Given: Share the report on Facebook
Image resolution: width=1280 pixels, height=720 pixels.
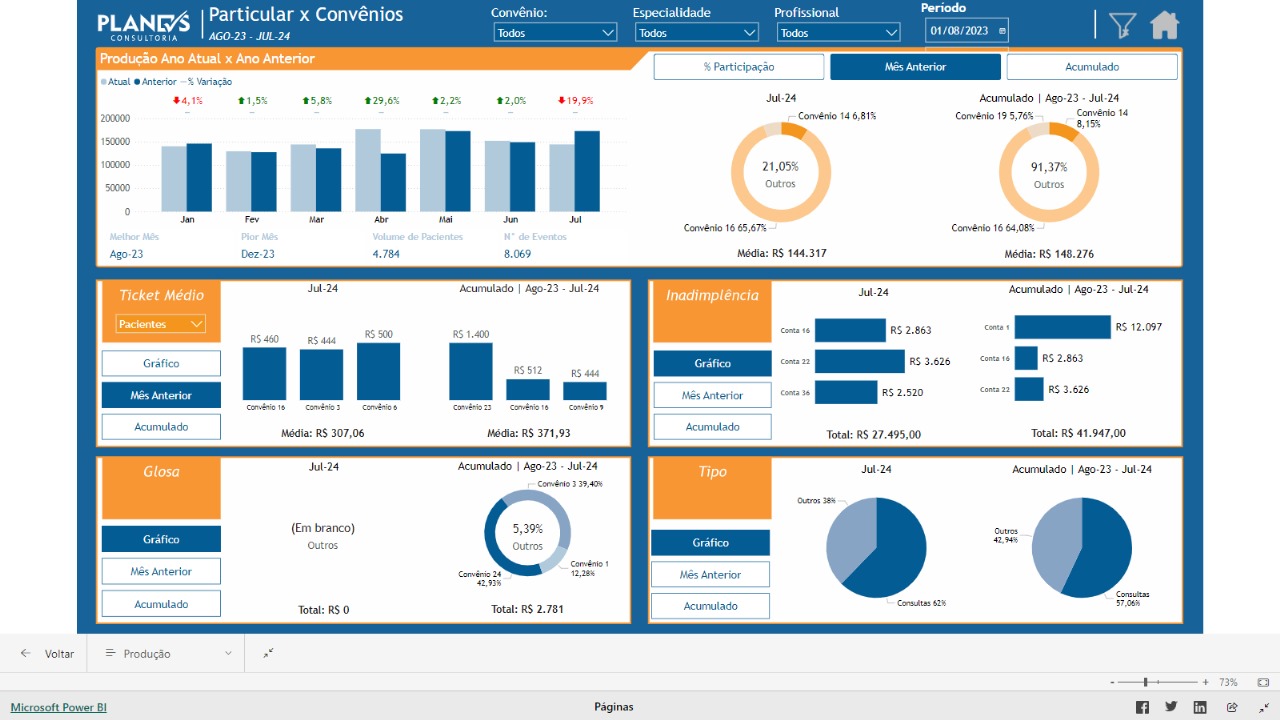Looking at the screenshot, I should click(1142, 707).
